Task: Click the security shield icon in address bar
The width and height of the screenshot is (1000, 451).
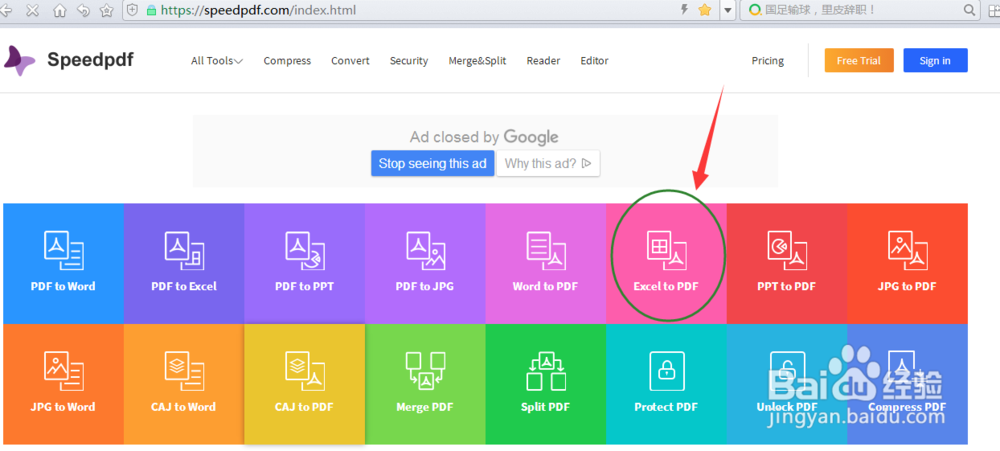Action: coord(133,10)
